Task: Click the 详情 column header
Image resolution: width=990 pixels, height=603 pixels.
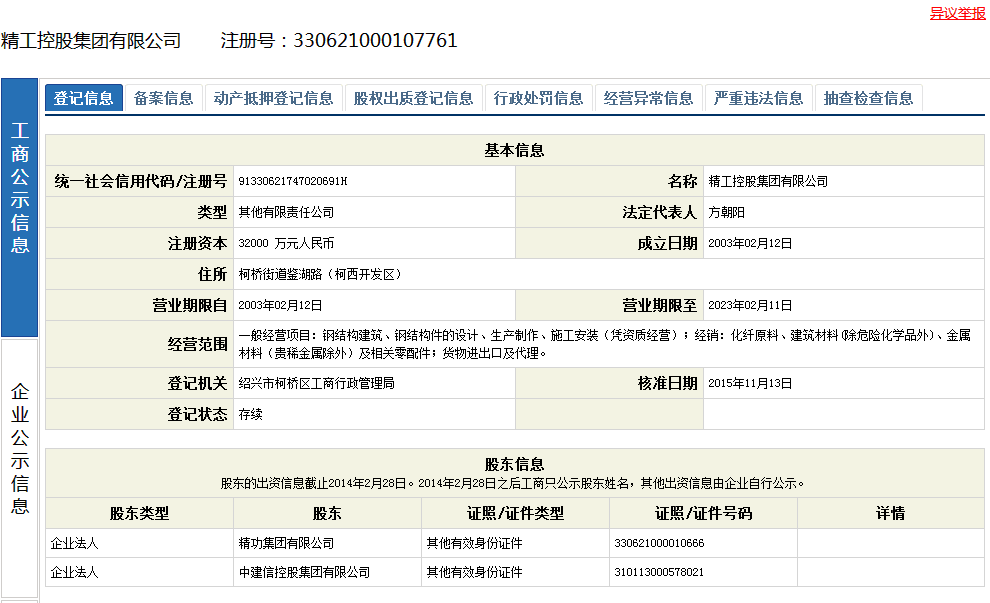Action: (x=890, y=514)
